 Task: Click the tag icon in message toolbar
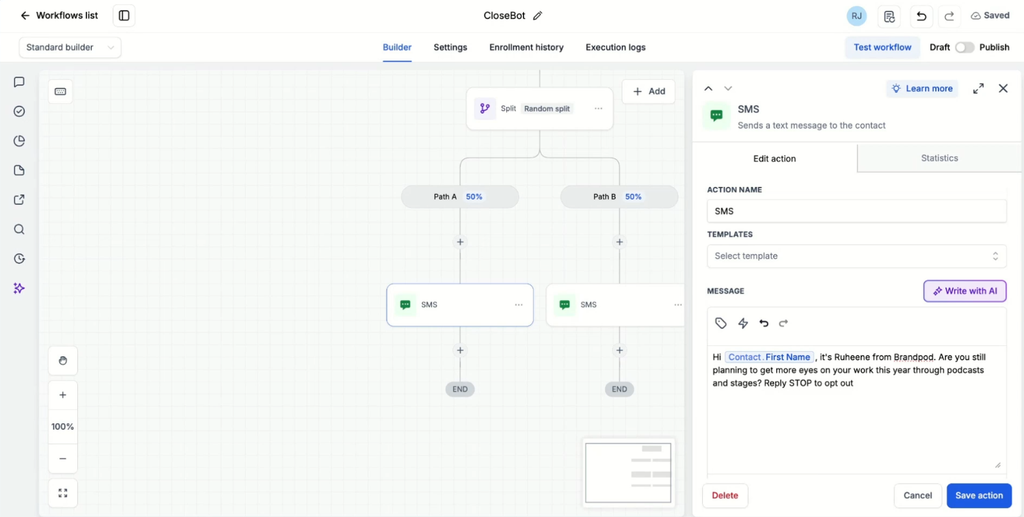(x=721, y=323)
